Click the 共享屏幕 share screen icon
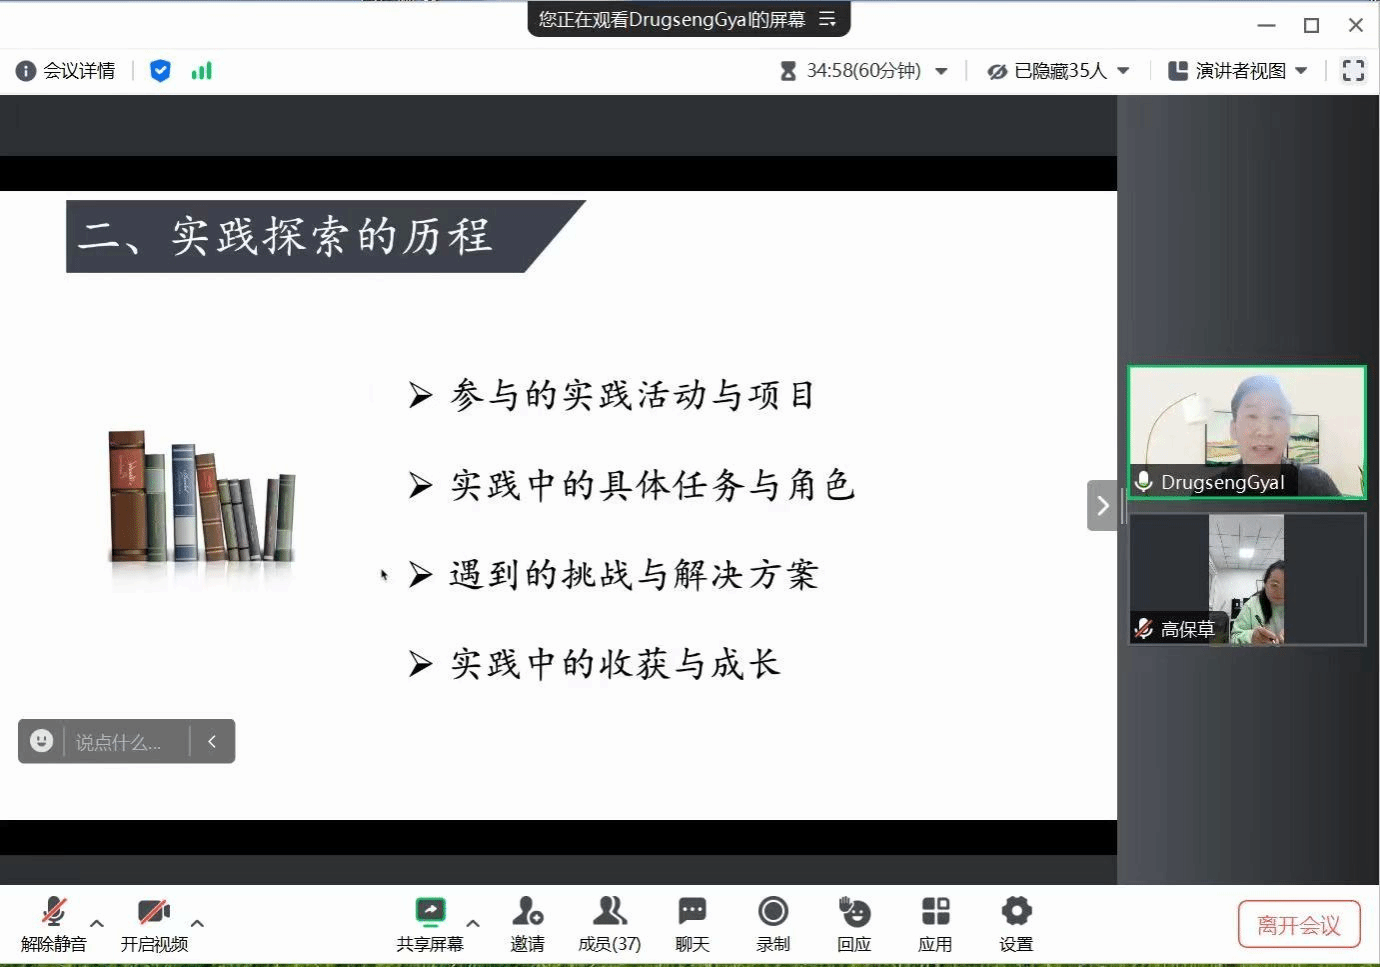 tap(430, 912)
